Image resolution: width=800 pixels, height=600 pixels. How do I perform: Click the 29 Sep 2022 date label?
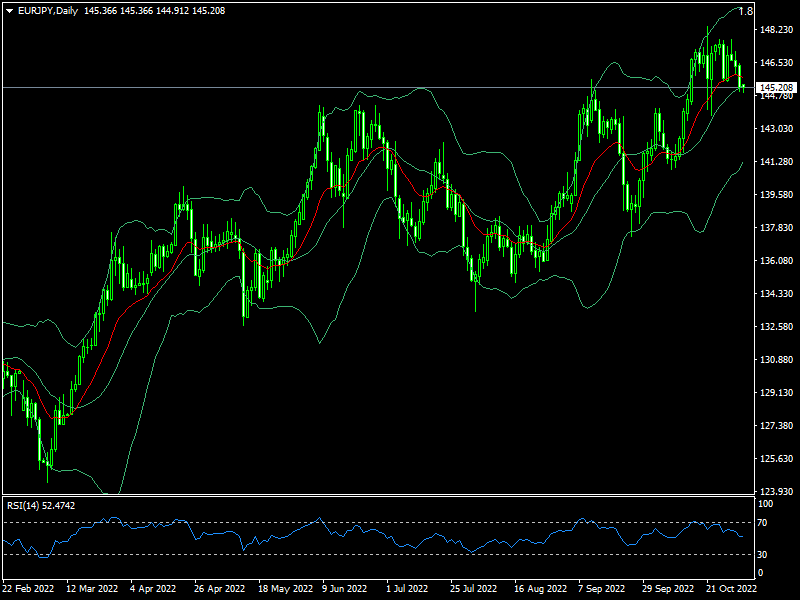[x=668, y=588]
